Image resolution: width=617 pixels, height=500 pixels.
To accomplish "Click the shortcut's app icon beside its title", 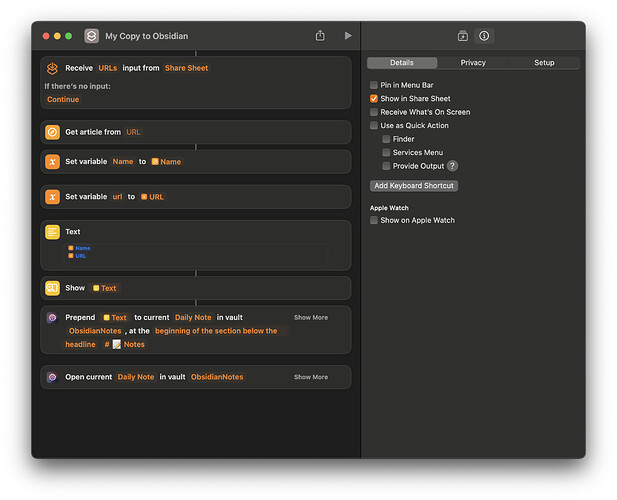I will [x=92, y=36].
